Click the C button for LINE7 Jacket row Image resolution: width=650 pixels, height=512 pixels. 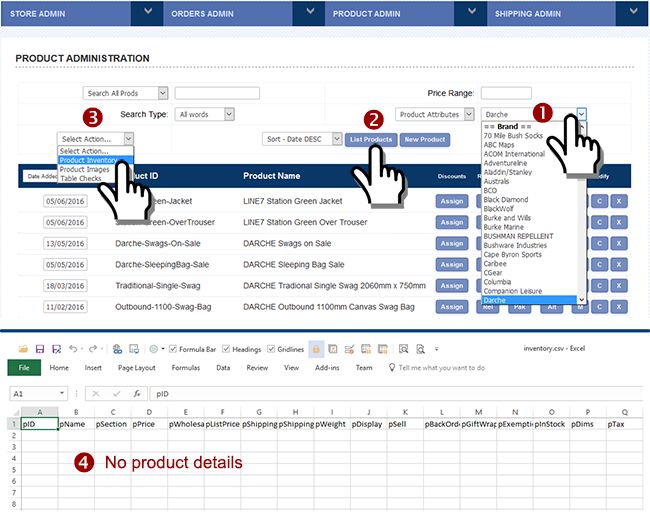pyautogui.click(x=599, y=200)
